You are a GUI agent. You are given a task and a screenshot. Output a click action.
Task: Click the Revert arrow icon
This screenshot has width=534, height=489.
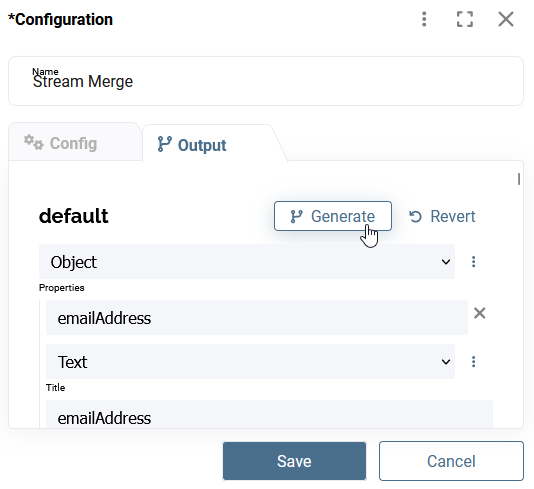click(415, 216)
